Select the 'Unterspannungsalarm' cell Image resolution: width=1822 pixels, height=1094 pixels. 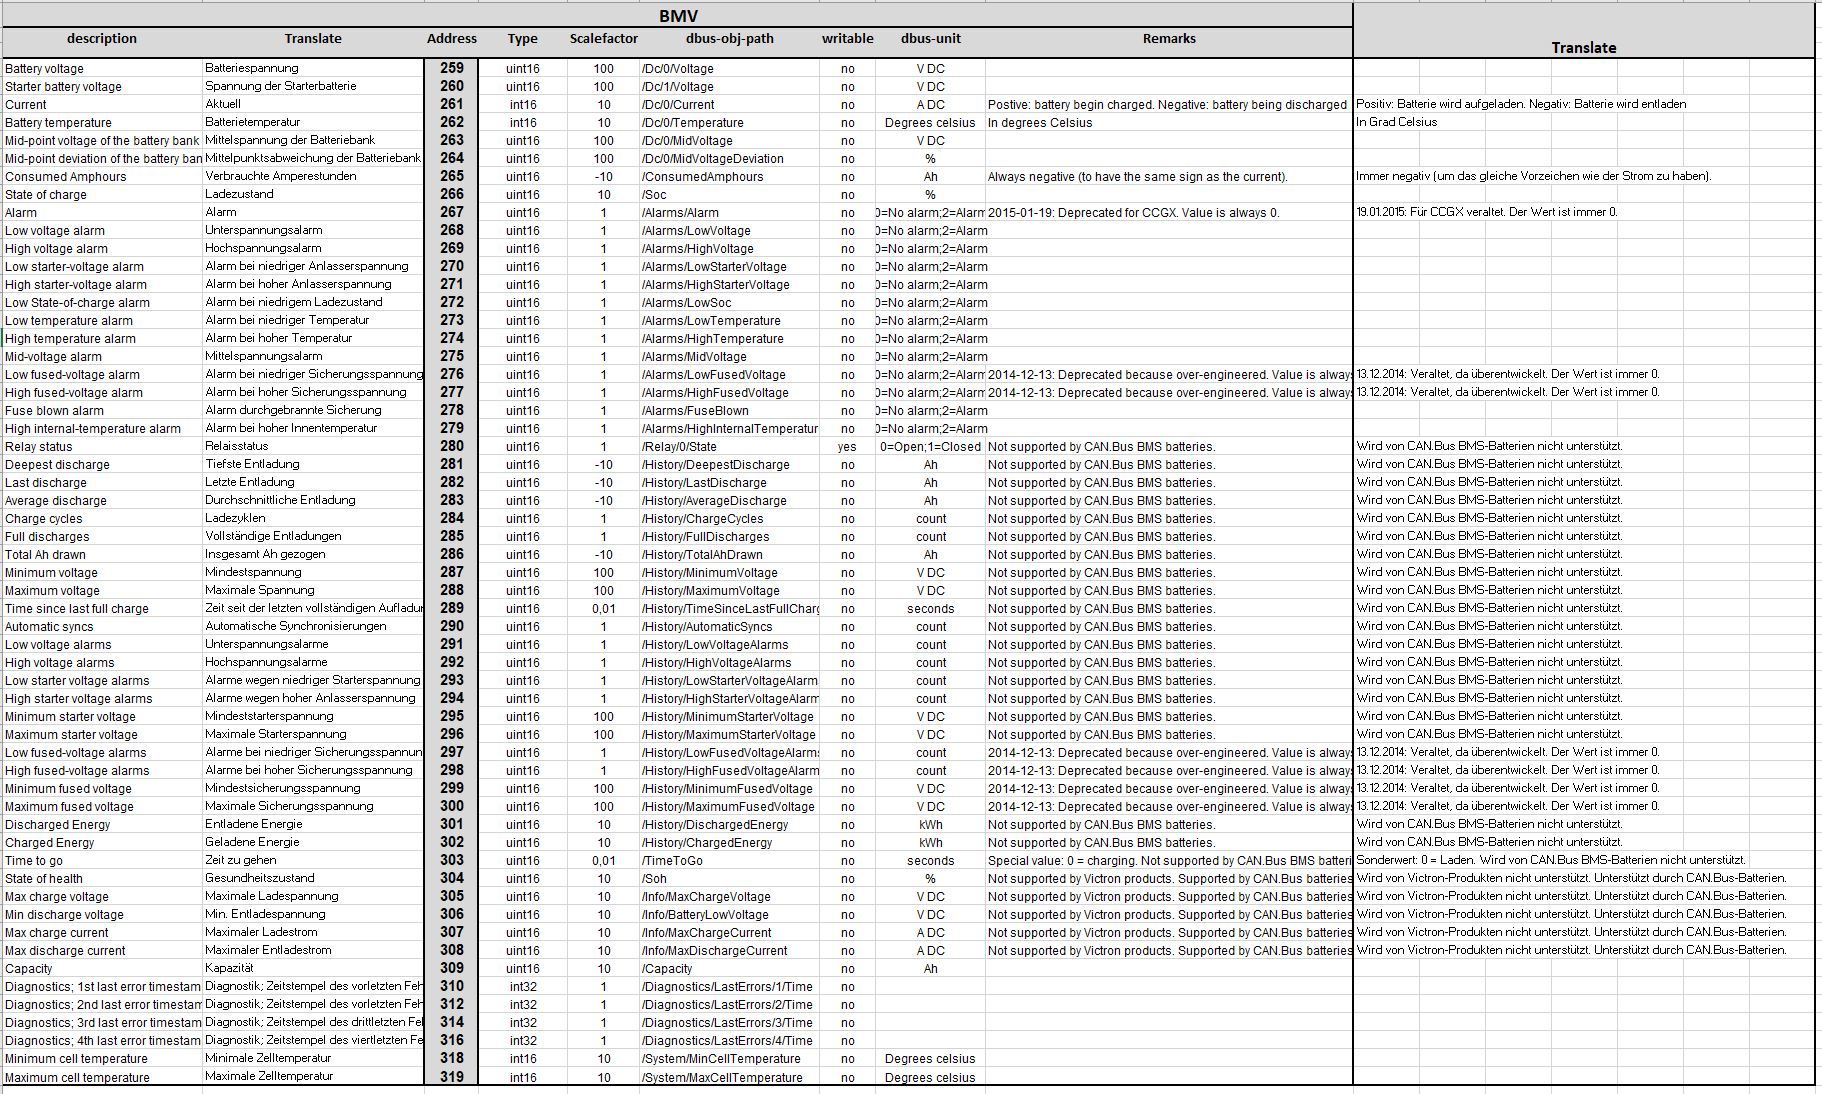313,231
